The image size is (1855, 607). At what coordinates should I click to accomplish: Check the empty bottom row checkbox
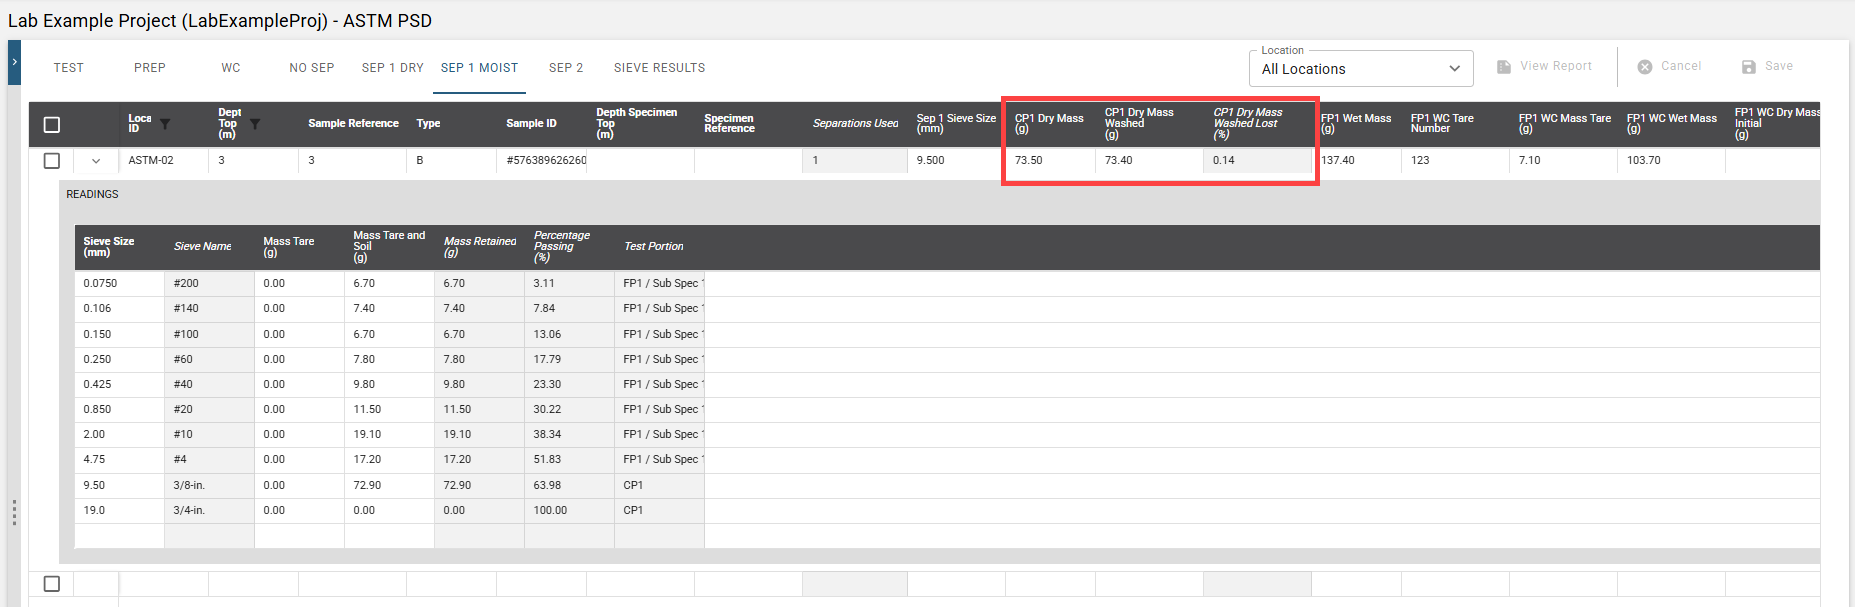[x=52, y=584]
